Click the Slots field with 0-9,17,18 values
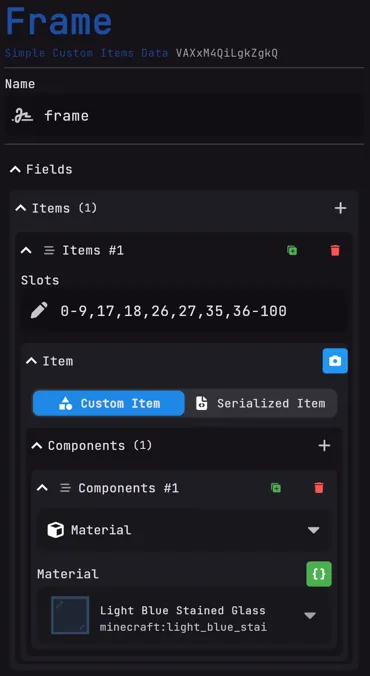The height and width of the screenshot is (676, 370). (184, 311)
